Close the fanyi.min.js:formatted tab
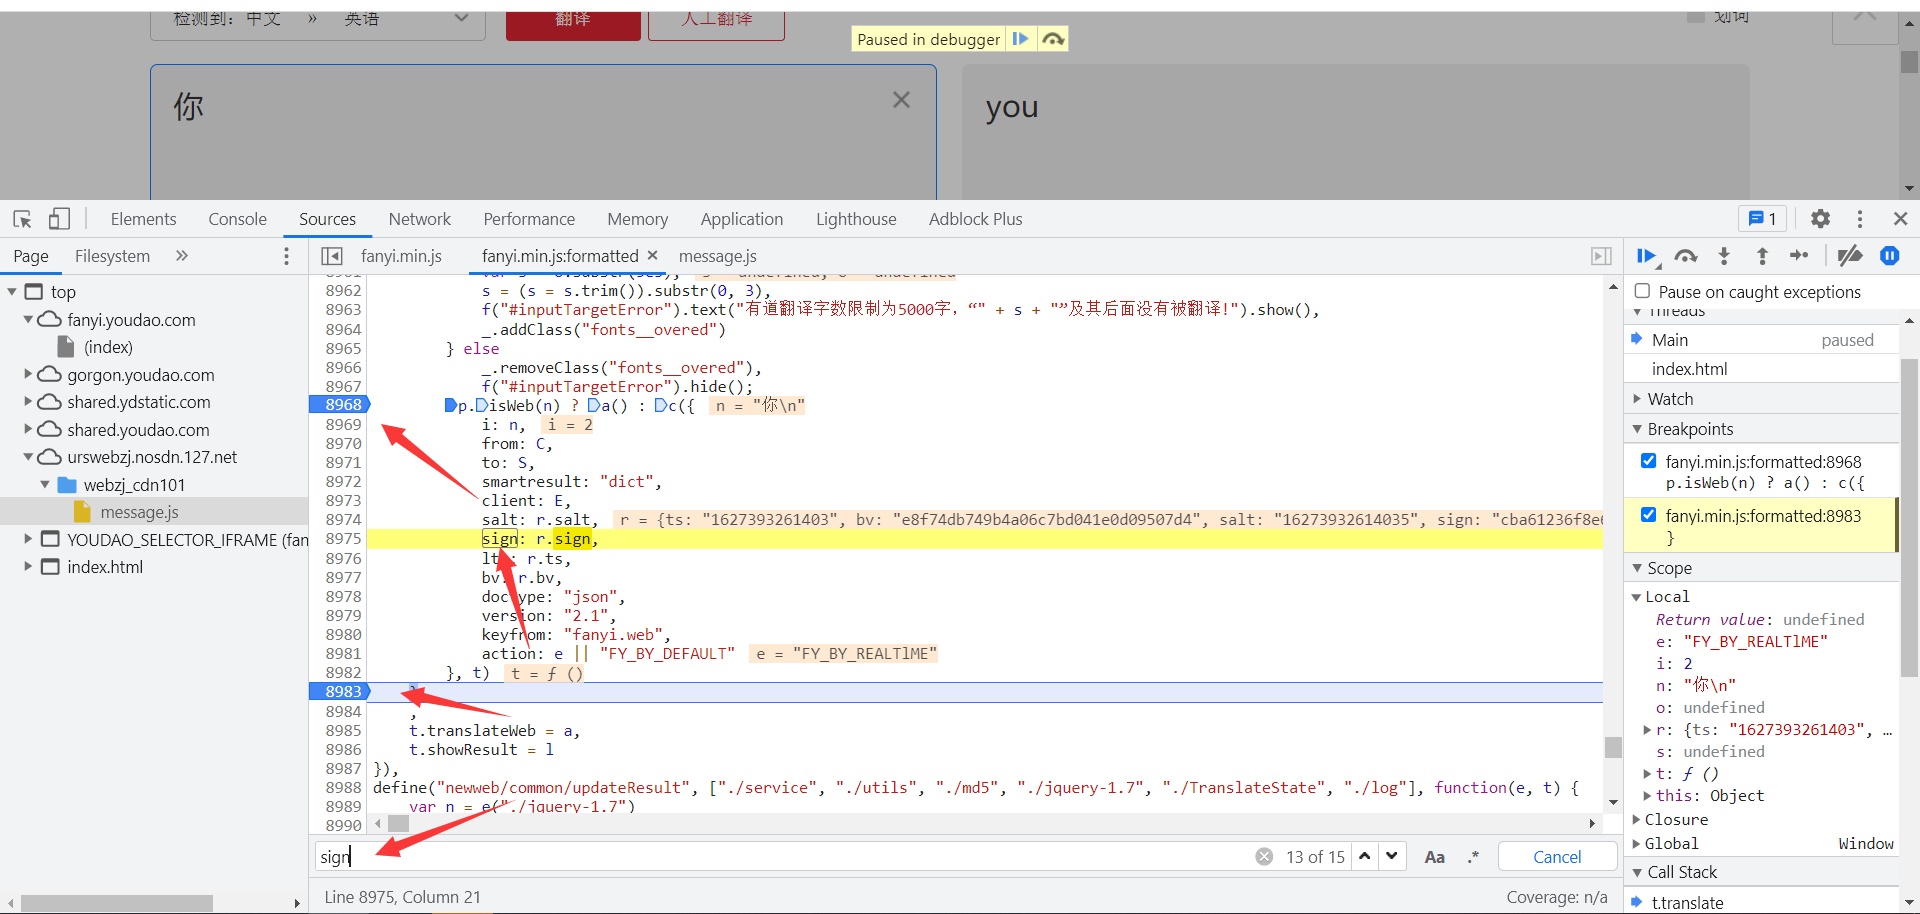 [653, 255]
